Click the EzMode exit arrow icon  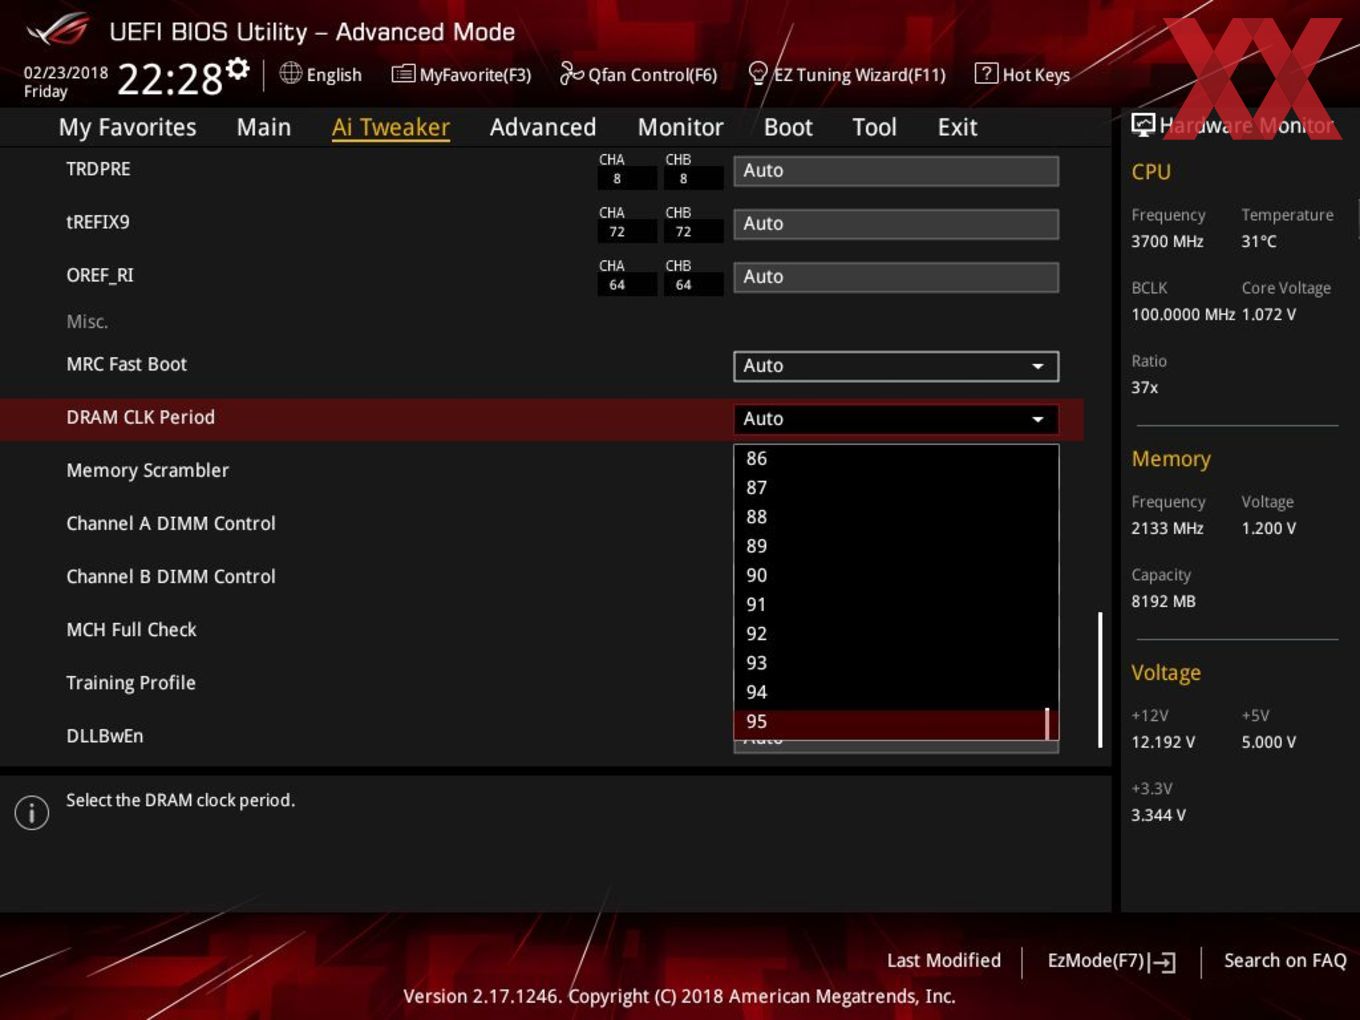tap(1162, 962)
